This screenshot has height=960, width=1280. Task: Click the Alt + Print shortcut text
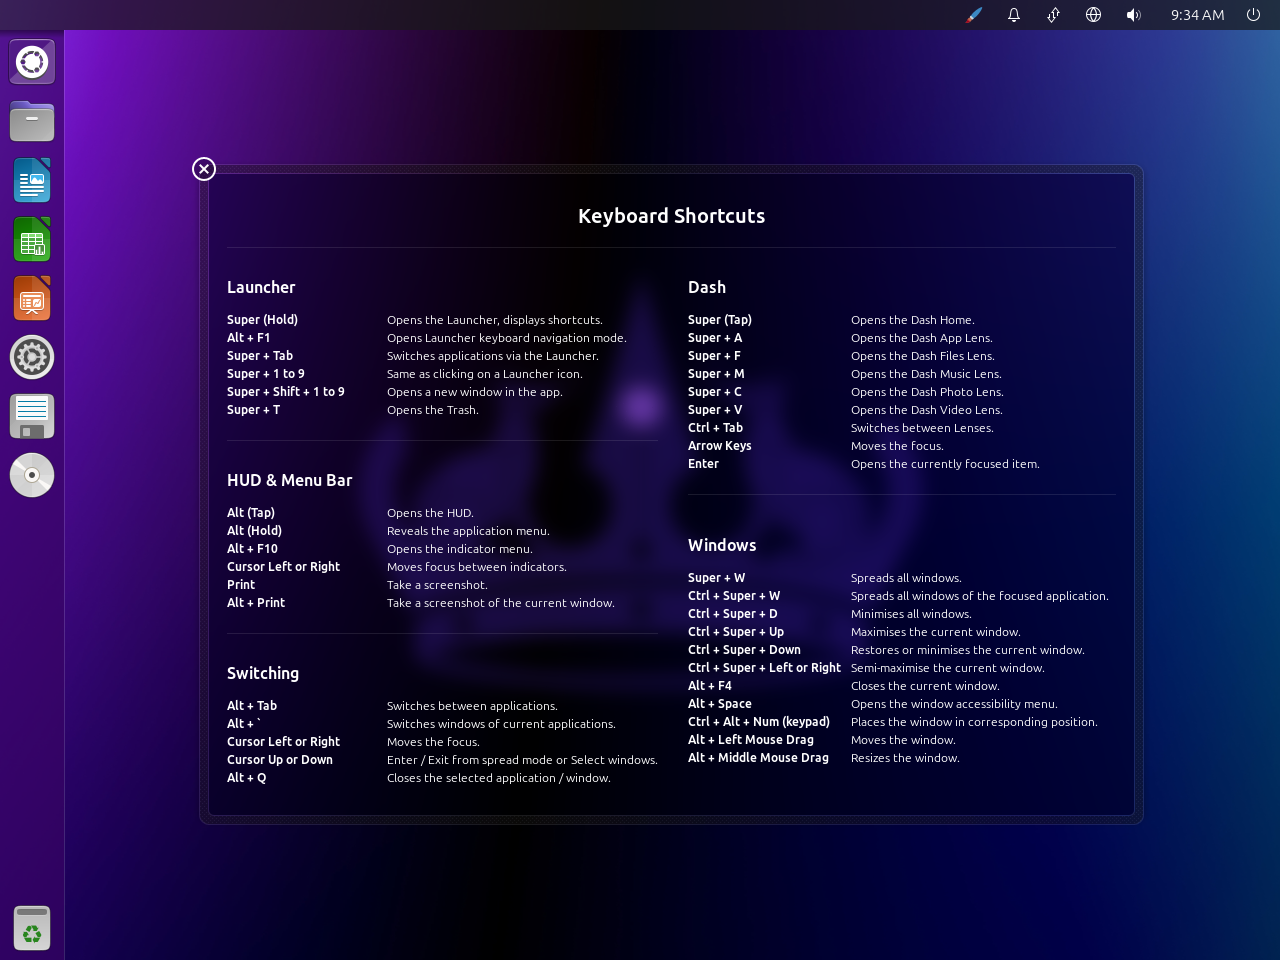click(x=256, y=603)
